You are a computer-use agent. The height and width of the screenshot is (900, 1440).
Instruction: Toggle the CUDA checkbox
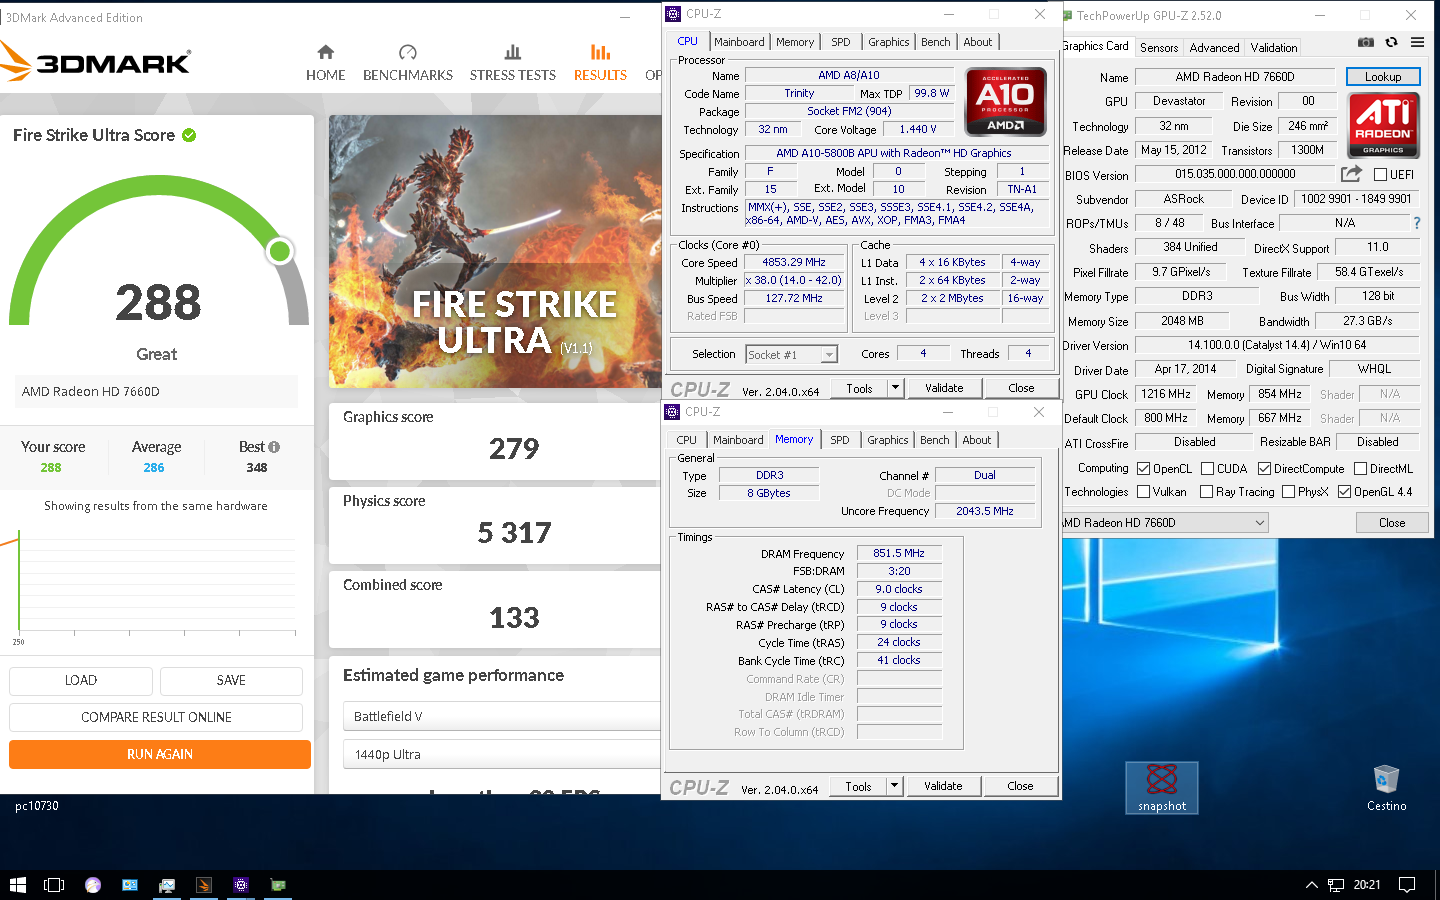(x=1208, y=468)
